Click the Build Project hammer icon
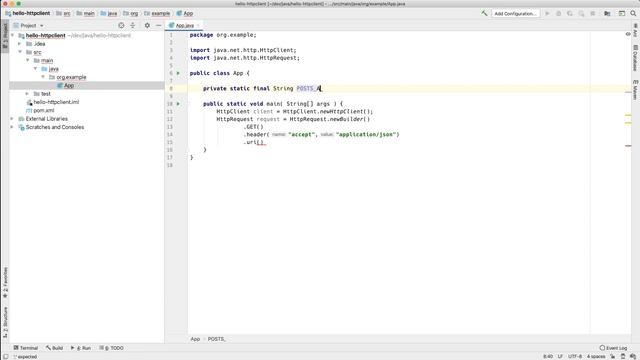Image resolution: width=640 pixels, height=360 pixels. coord(484,13)
